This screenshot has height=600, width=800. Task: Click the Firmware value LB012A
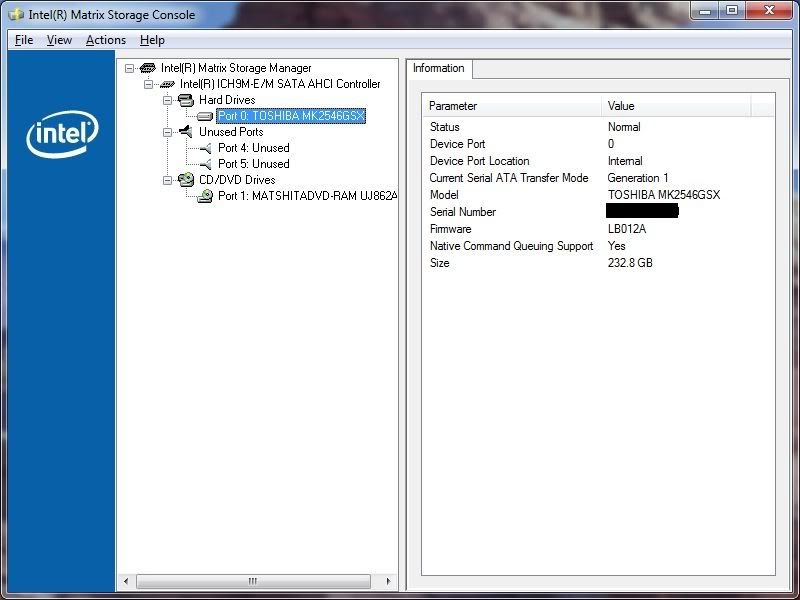coord(627,229)
